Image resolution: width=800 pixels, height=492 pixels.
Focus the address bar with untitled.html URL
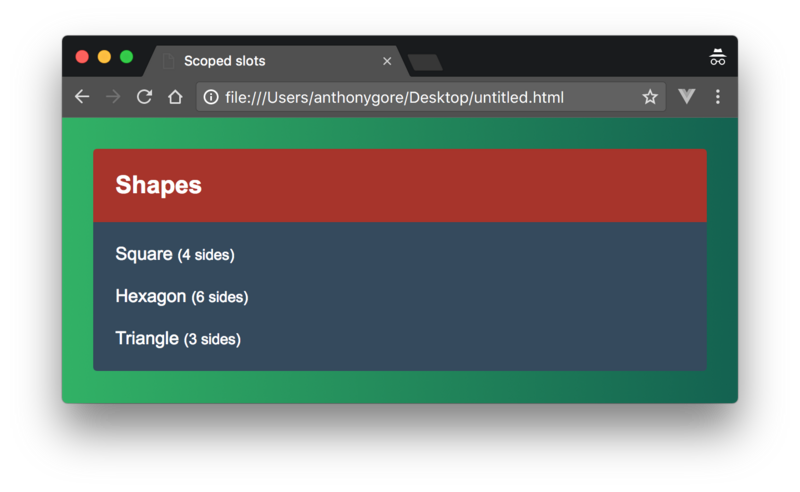tap(420, 97)
